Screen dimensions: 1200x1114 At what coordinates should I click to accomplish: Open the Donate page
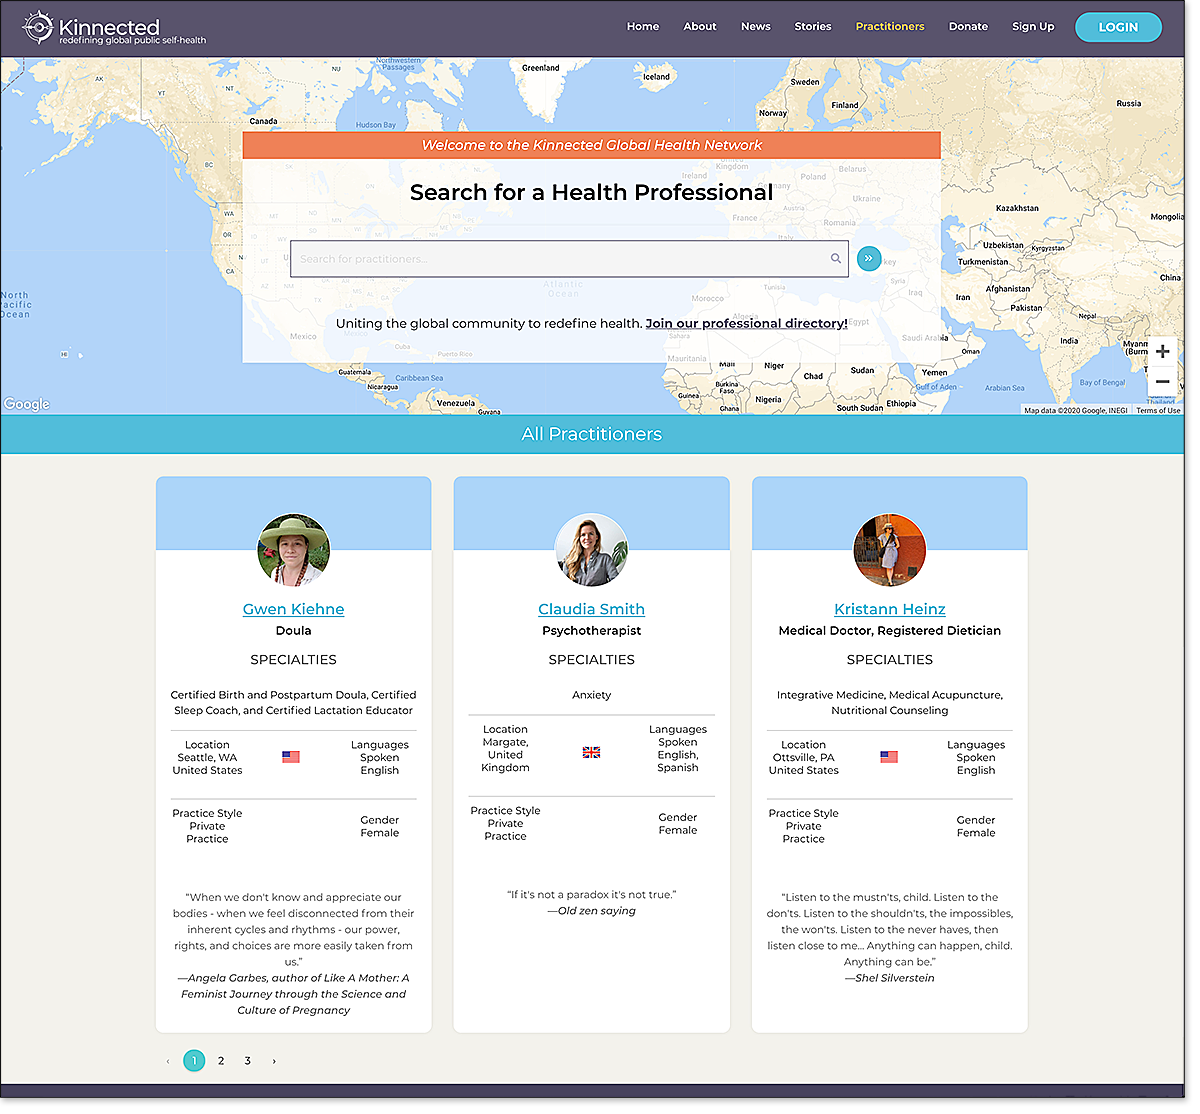pyautogui.click(x=968, y=27)
